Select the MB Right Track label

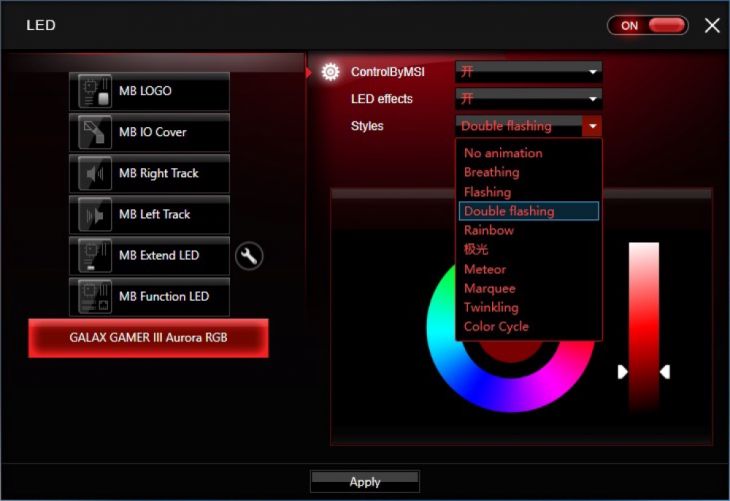(x=159, y=173)
